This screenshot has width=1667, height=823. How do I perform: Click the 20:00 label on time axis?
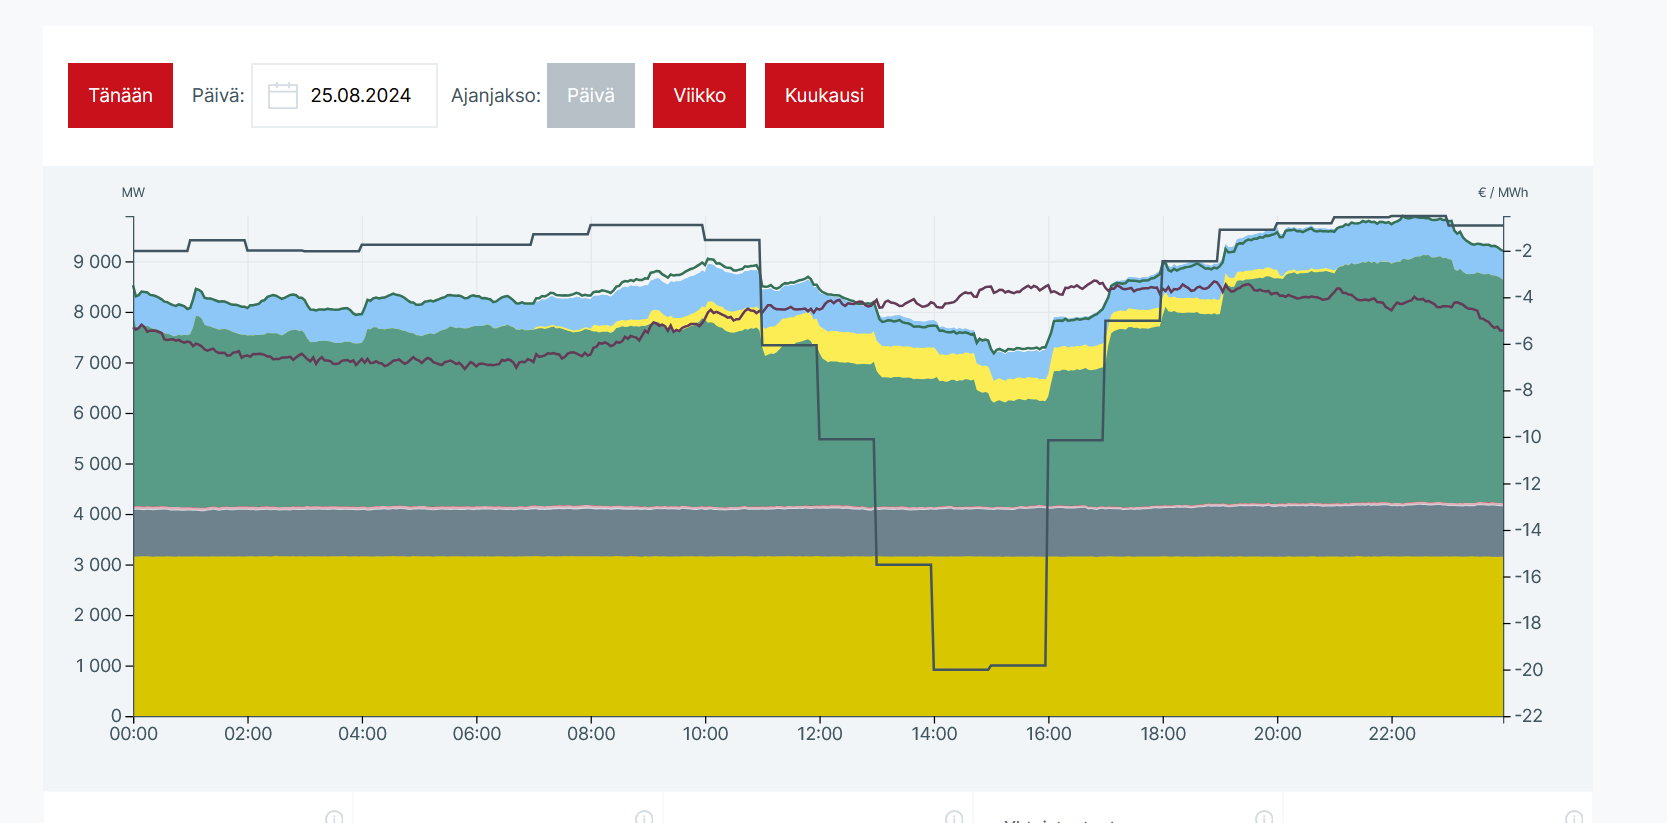point(1277,734)
